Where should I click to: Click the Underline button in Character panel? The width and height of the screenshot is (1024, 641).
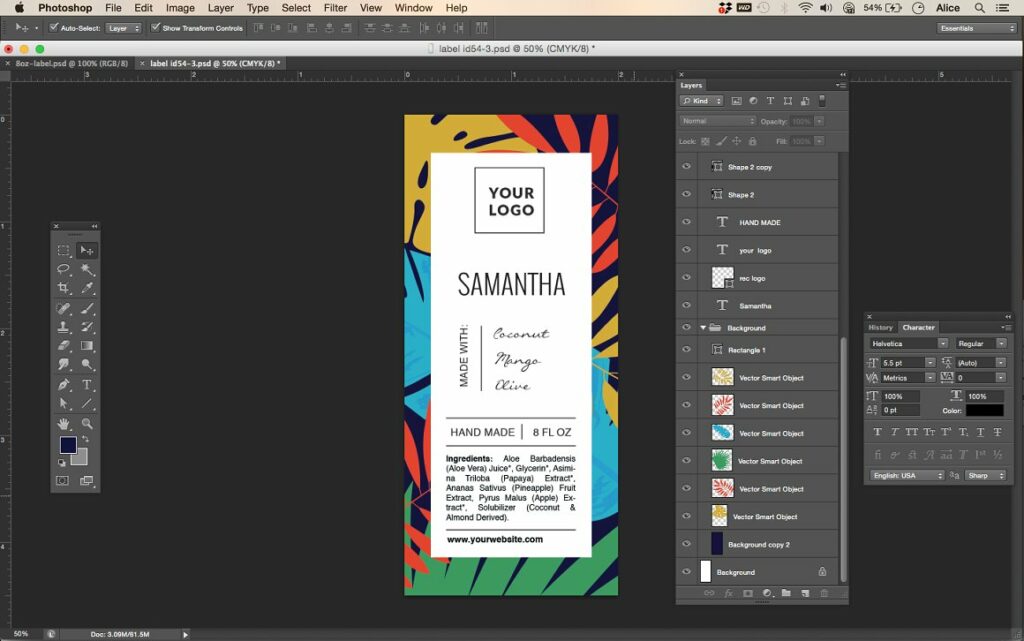click(981, 432)
